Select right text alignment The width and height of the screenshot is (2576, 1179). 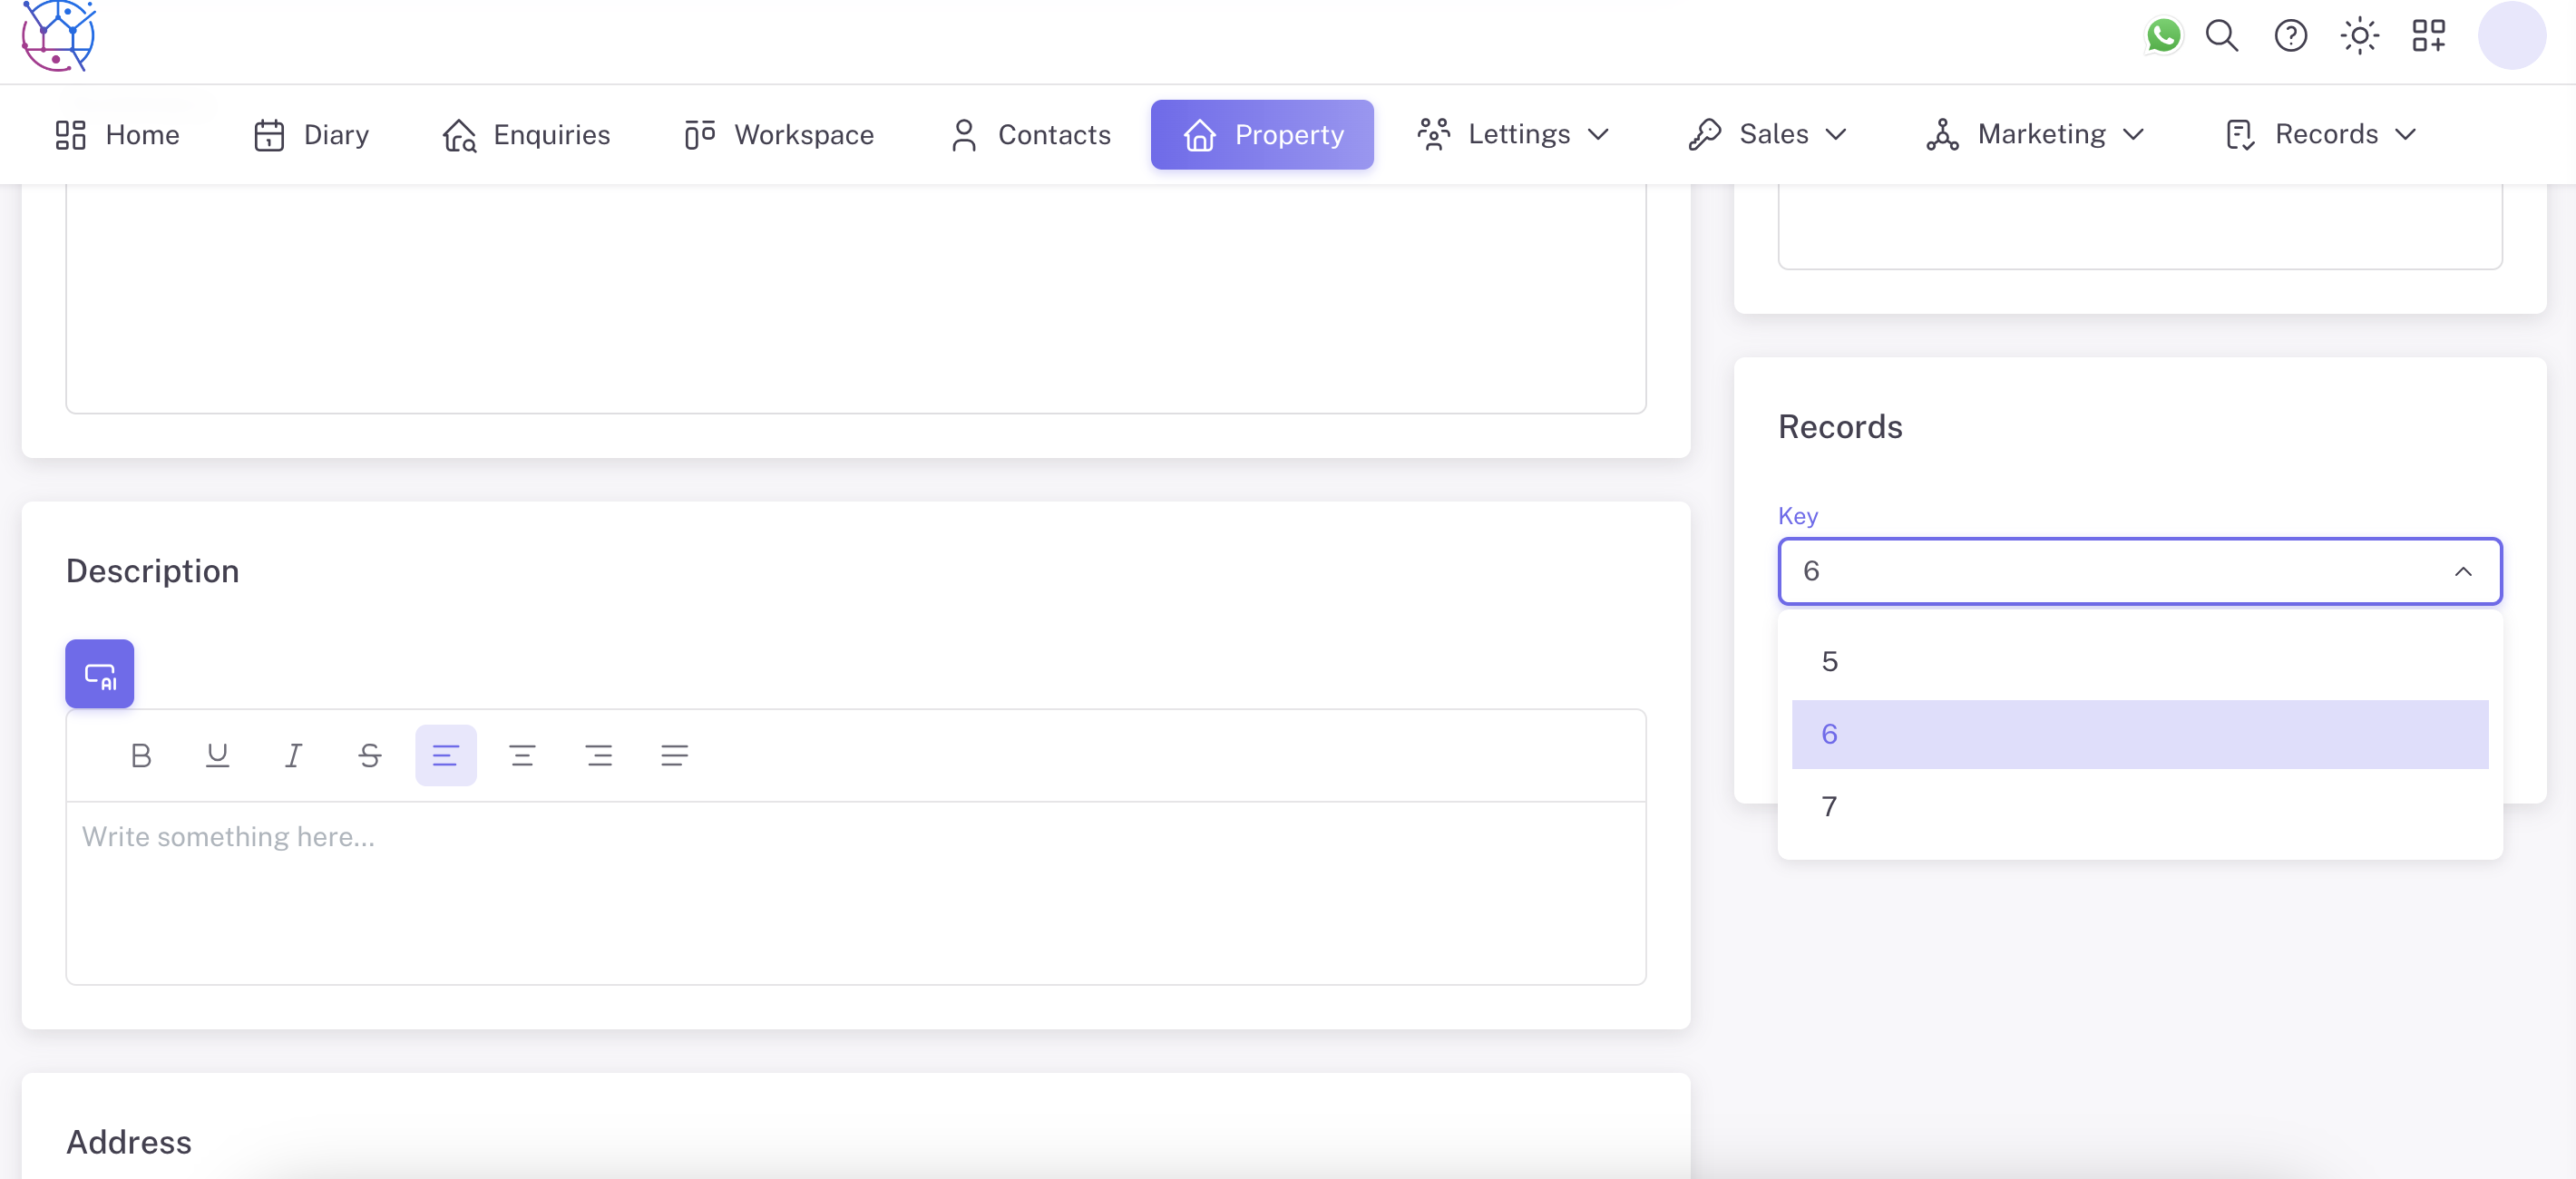click(x=599, y=756)
